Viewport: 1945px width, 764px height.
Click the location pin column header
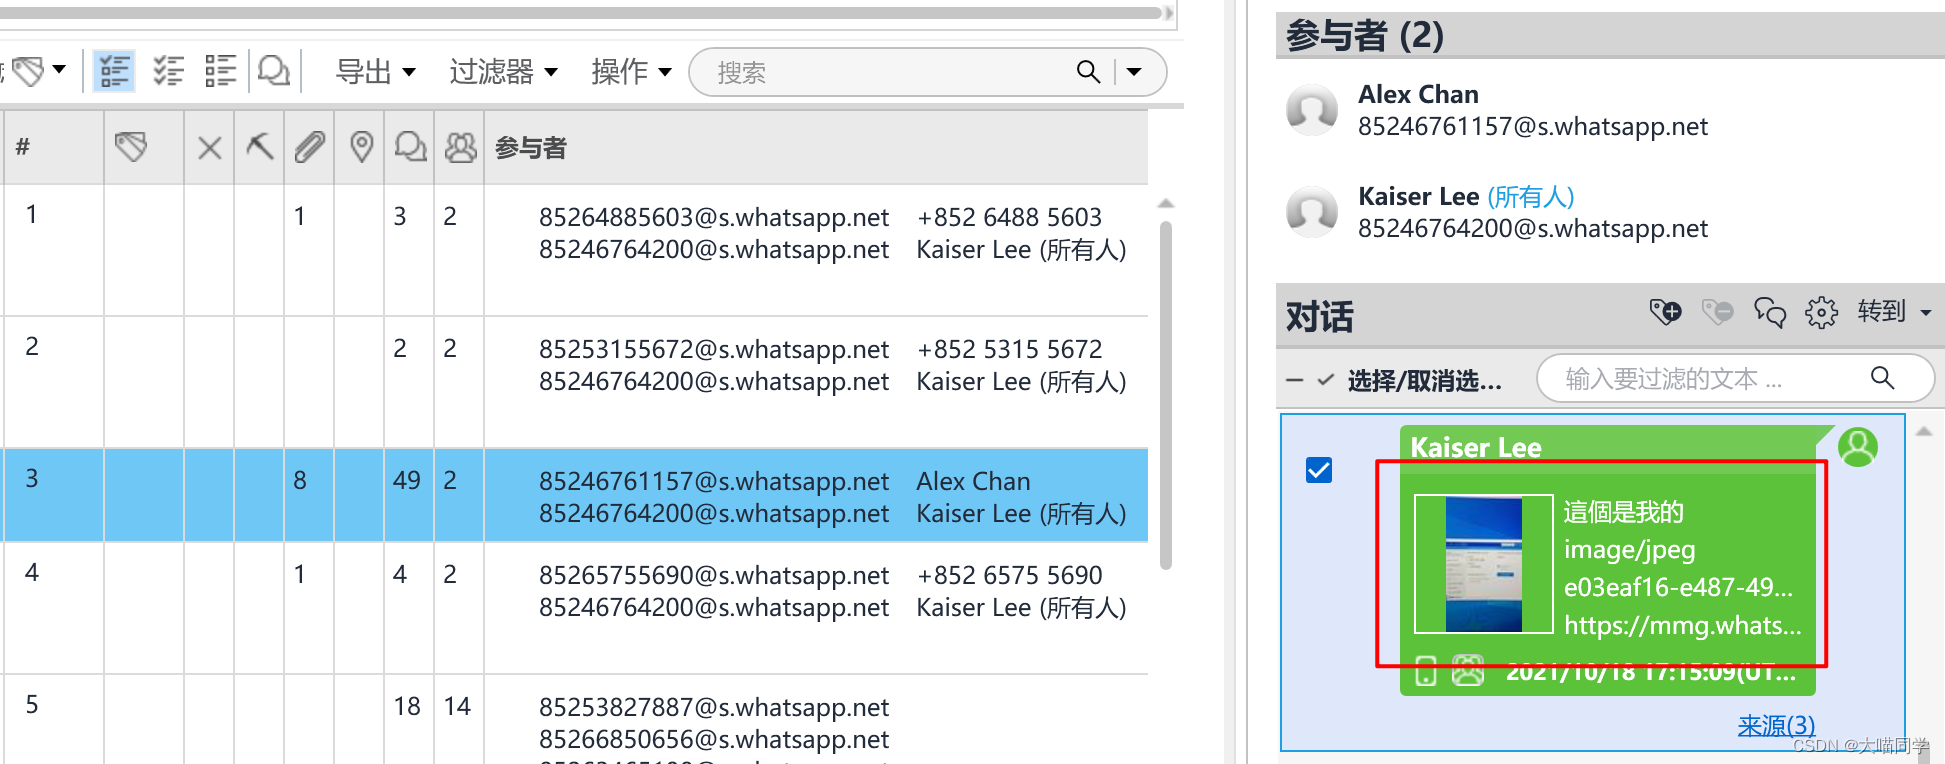[361, 148]
